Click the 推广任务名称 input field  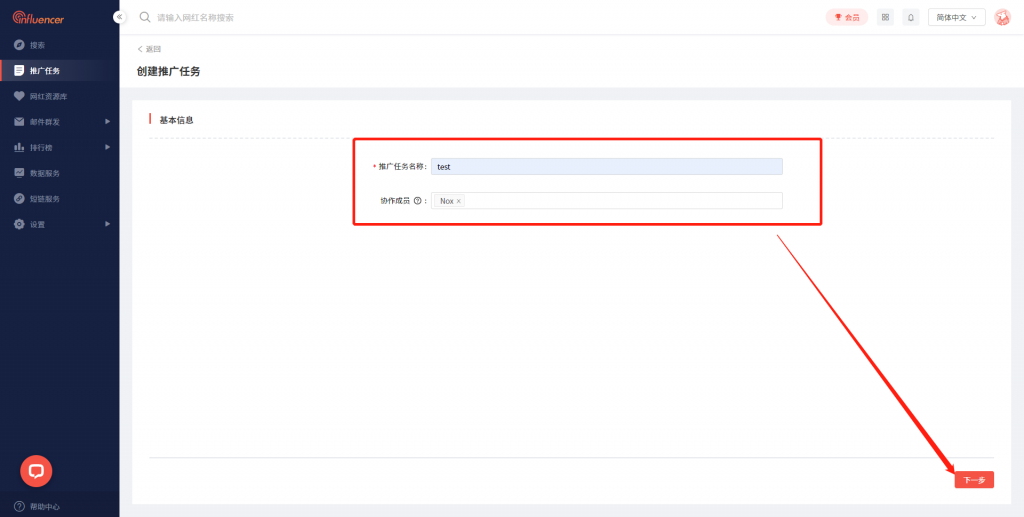coord(606,167)
